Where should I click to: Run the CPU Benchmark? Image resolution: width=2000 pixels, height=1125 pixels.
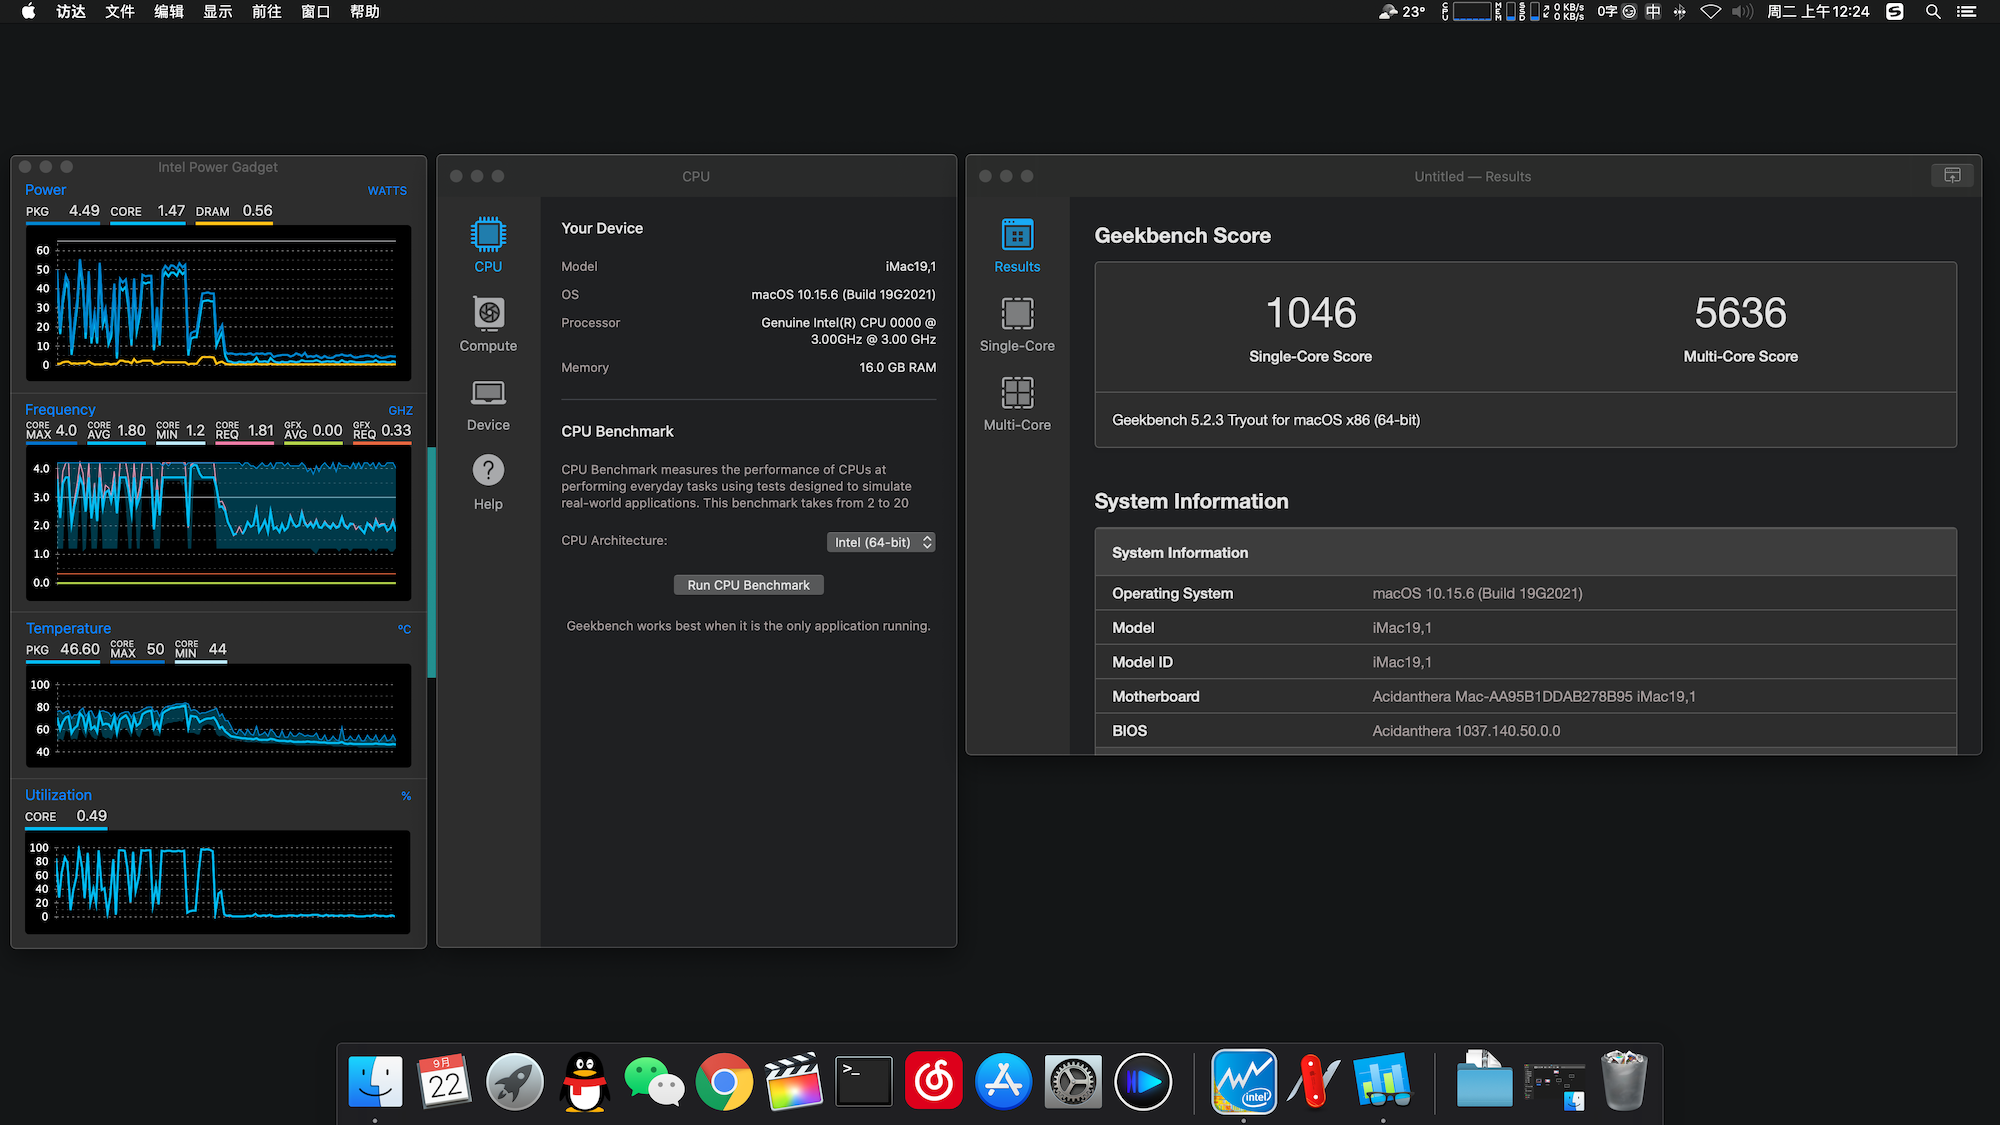[748, 585]
